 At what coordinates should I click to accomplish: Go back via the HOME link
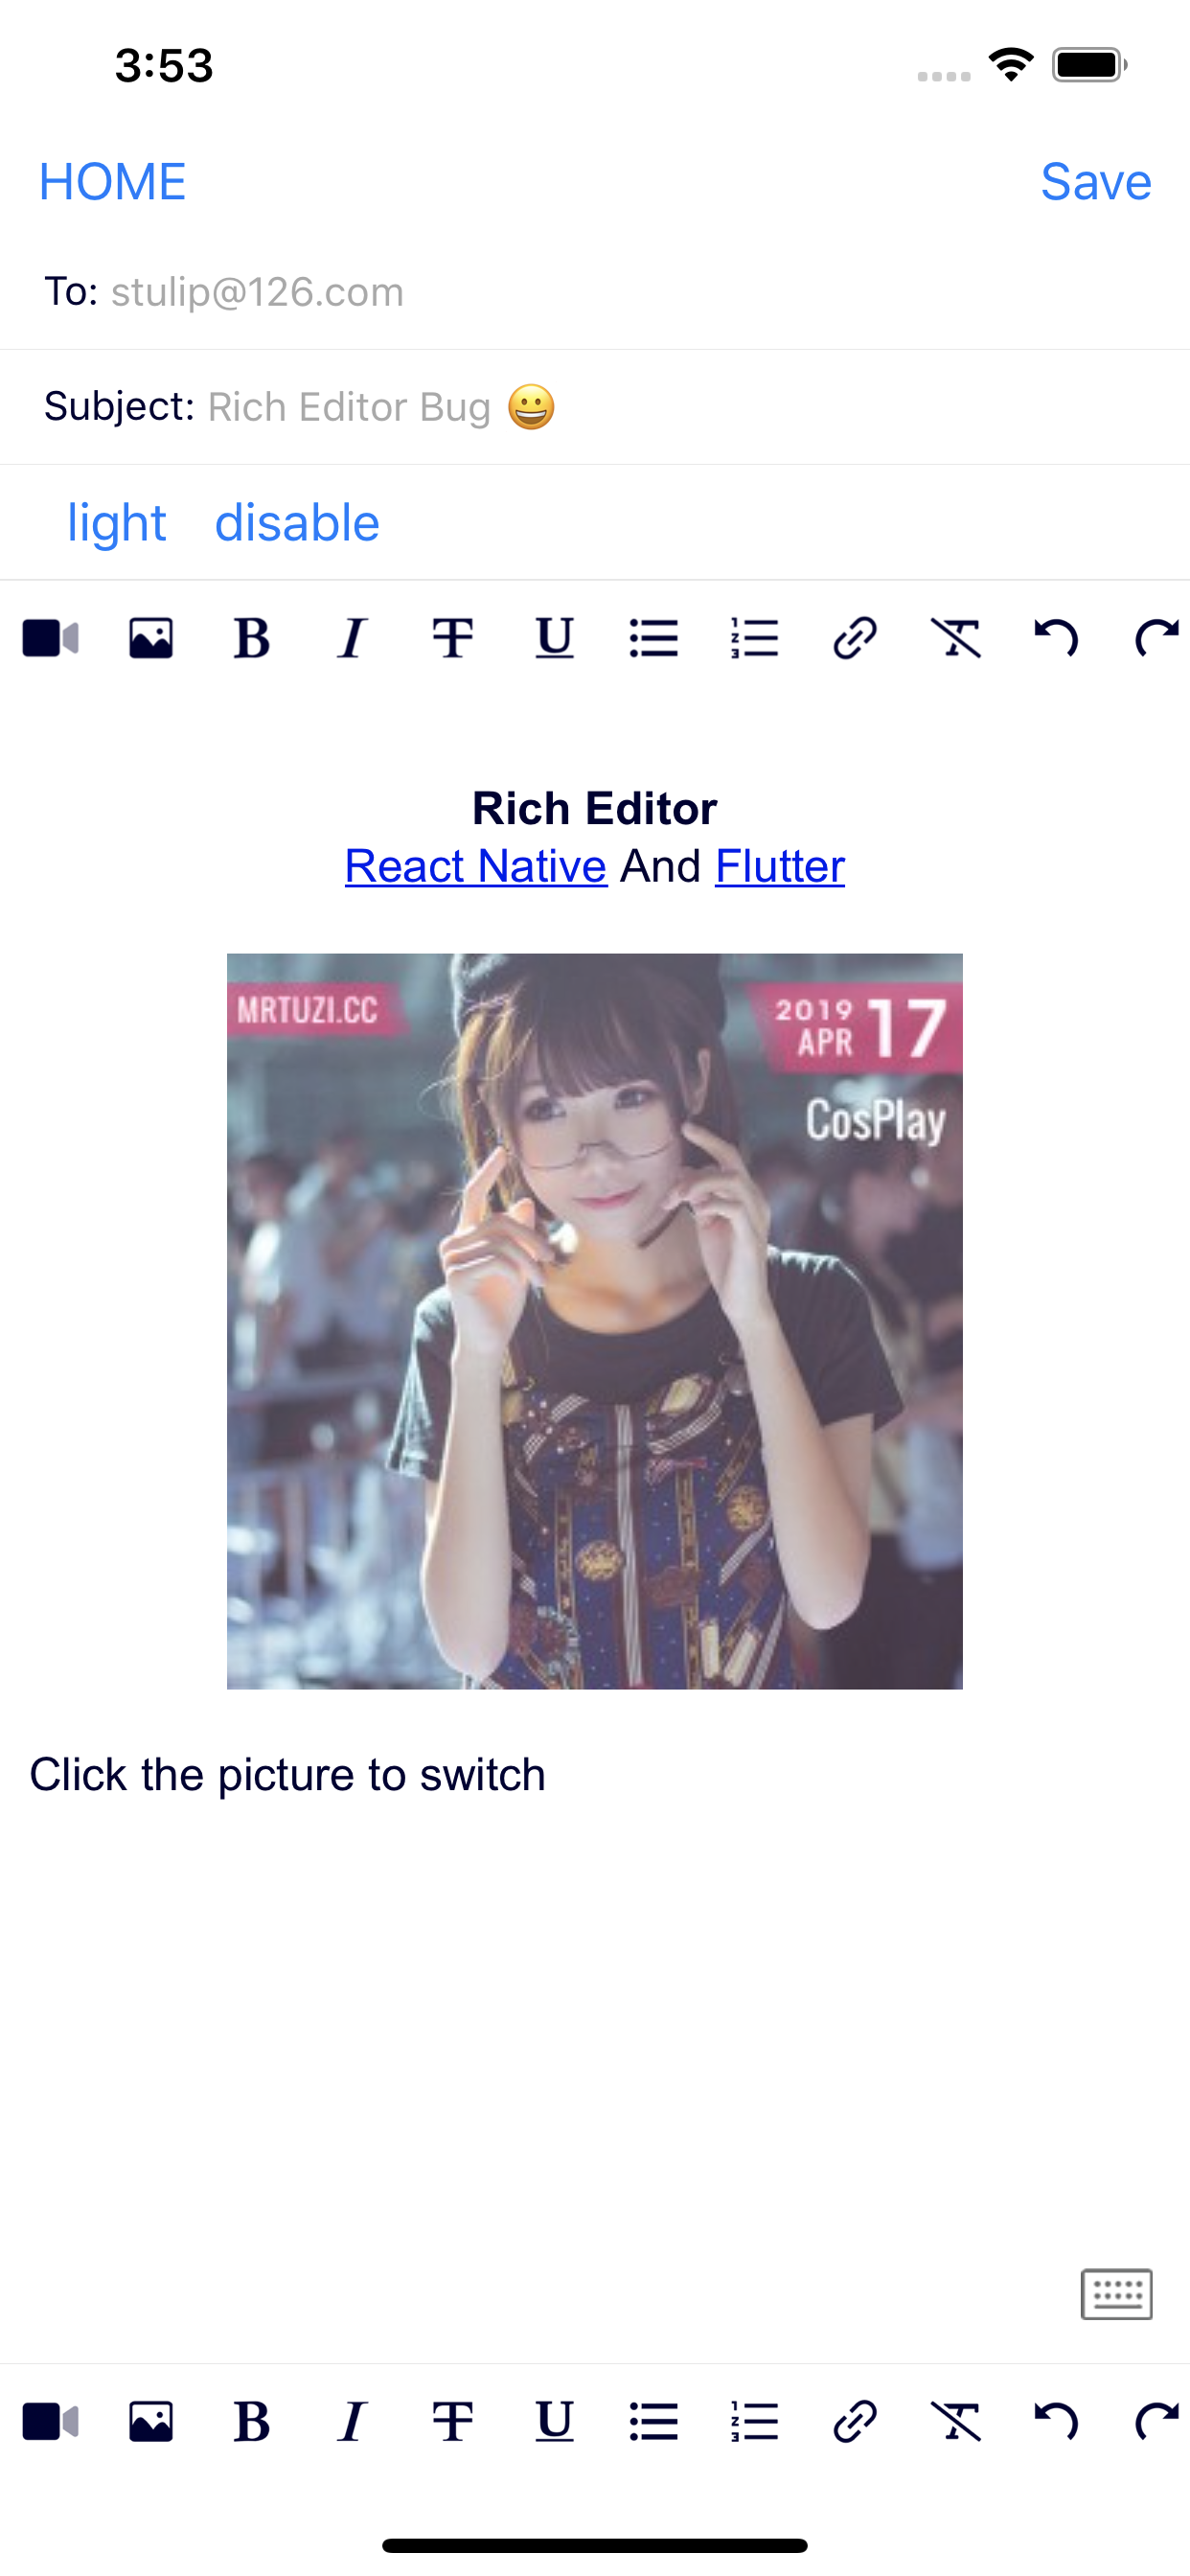point(112,182)
